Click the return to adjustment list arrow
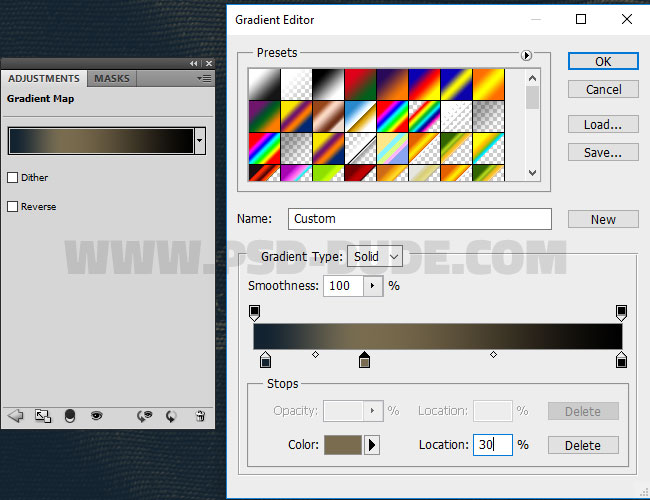The height and width of the screenshot is (500, 650). coord(16,415)
